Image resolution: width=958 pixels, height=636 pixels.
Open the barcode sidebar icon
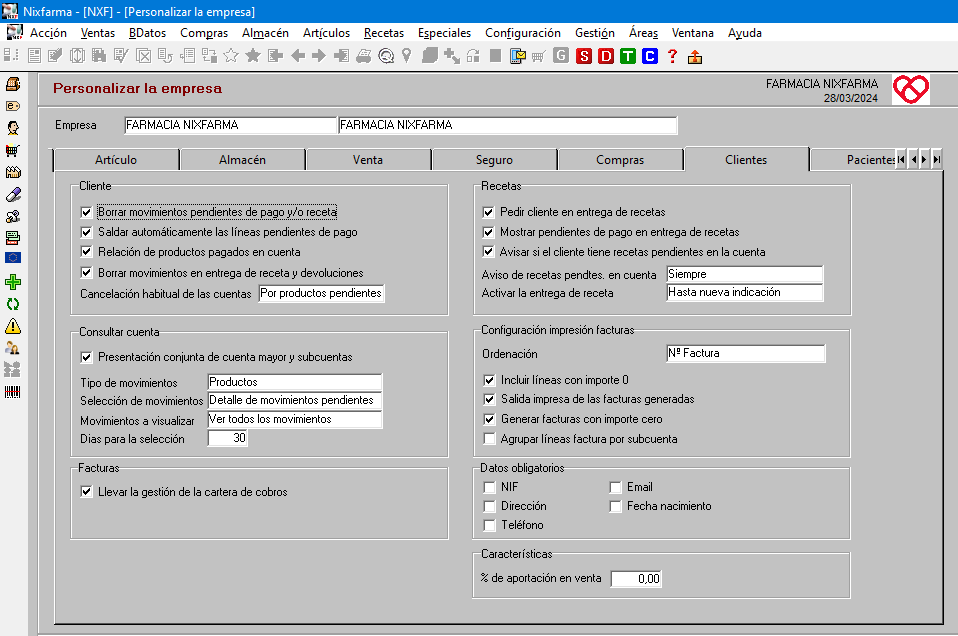click(x=13, y=392)
